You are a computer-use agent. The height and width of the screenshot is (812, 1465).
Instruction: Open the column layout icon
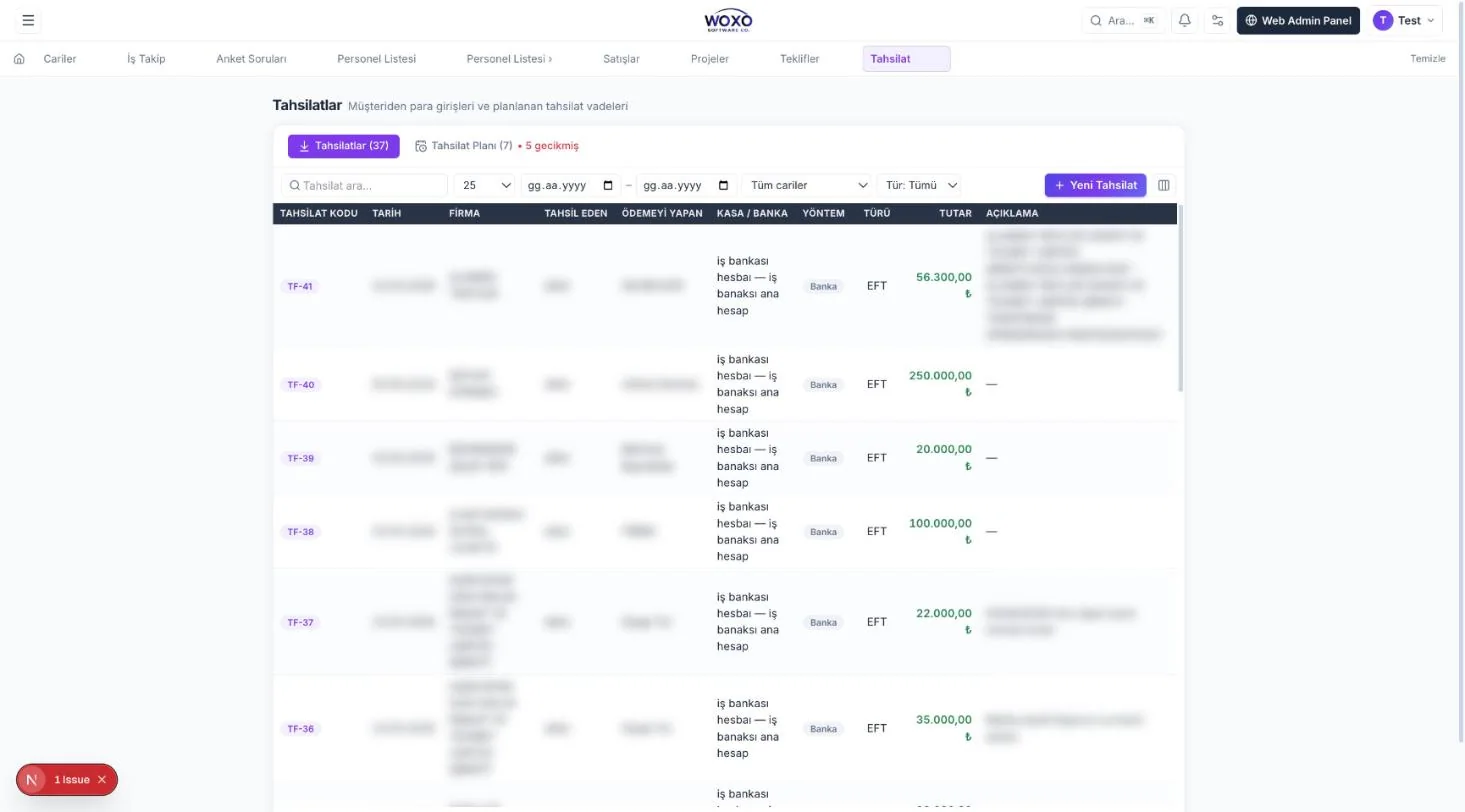pyautogui.click(x=1163, y=185)
